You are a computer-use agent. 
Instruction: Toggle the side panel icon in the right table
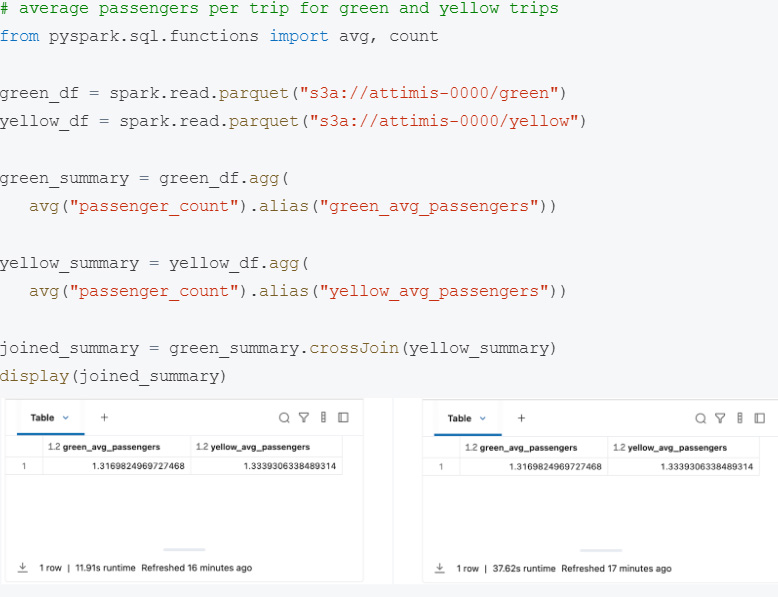(x=760, y=418)
